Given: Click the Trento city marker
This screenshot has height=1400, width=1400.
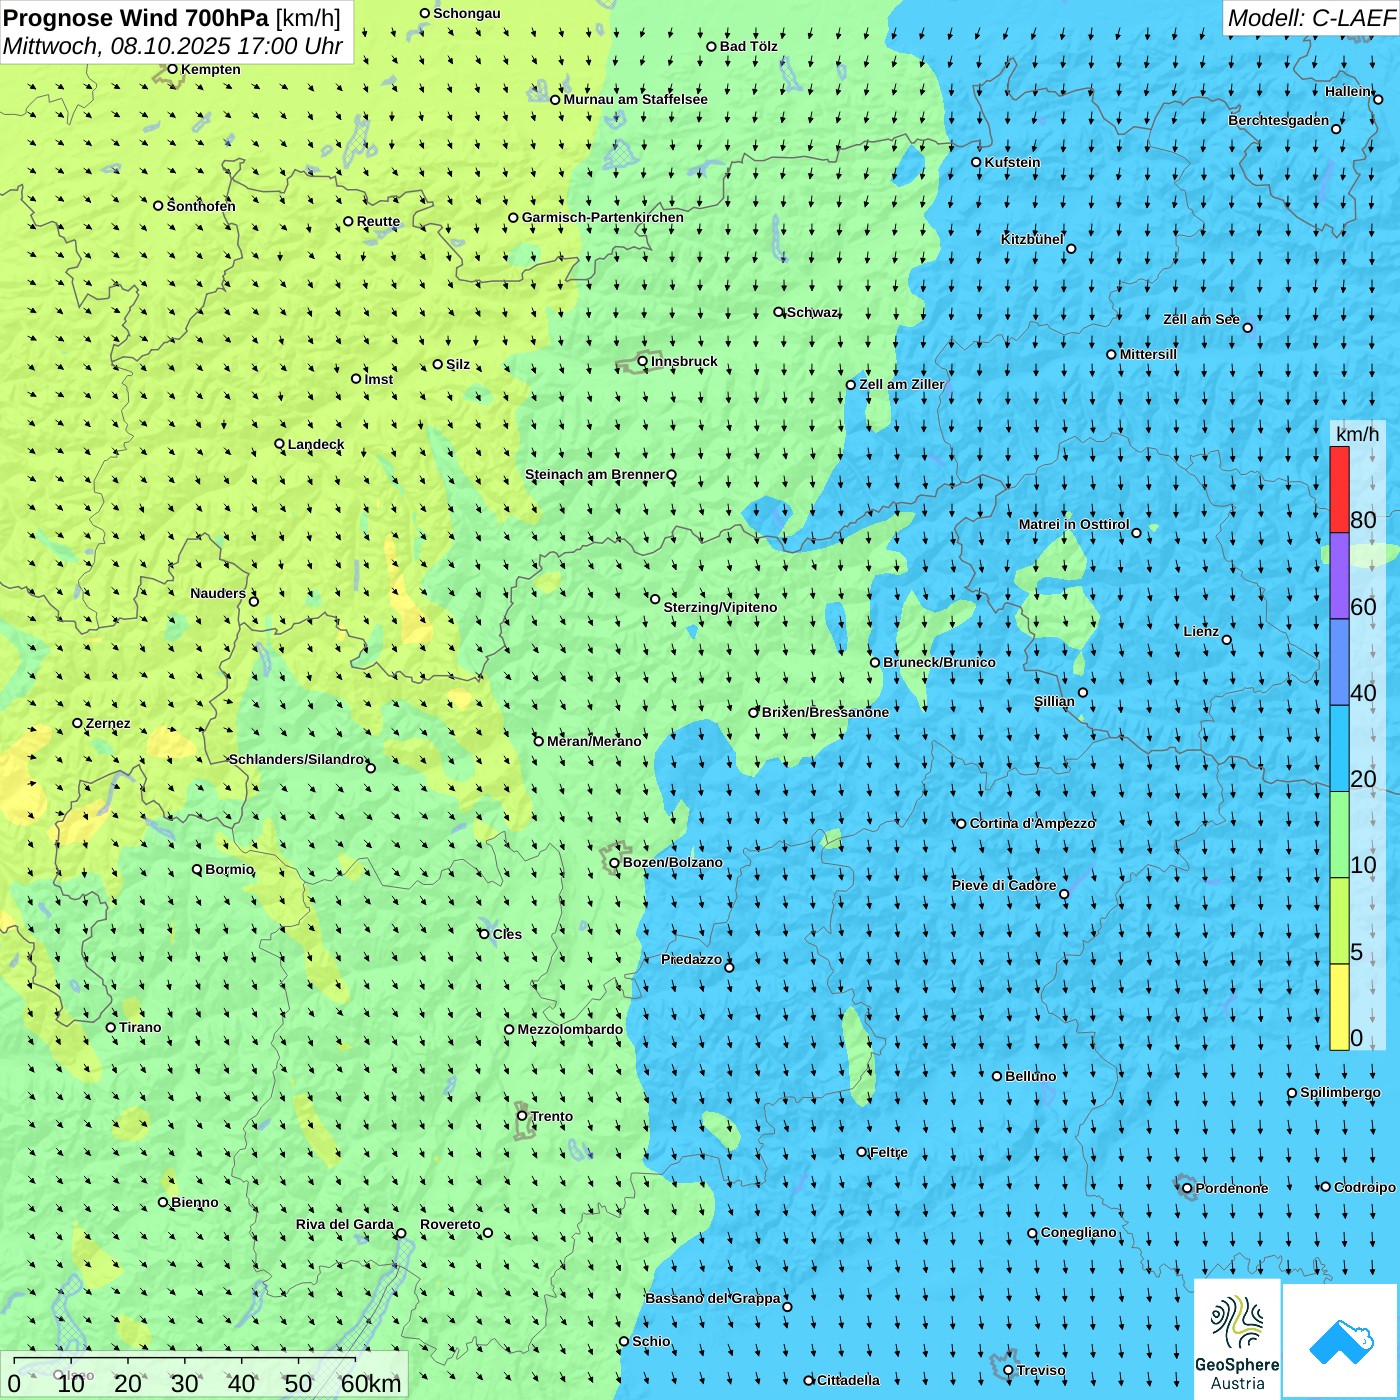Looking at the screenshot, I should (522, 1116).
